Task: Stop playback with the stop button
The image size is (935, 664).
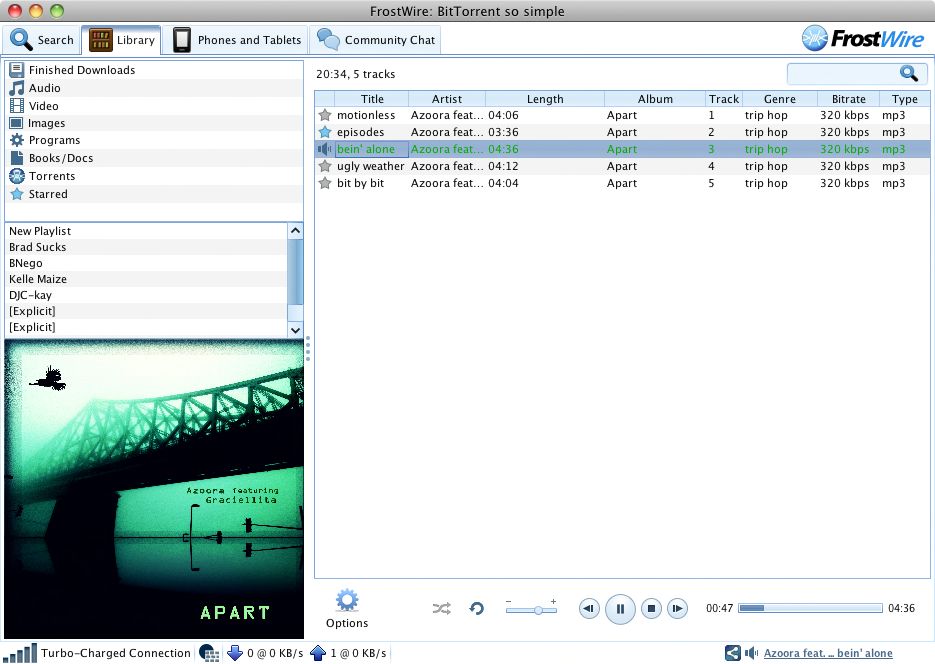Action: 650,608
